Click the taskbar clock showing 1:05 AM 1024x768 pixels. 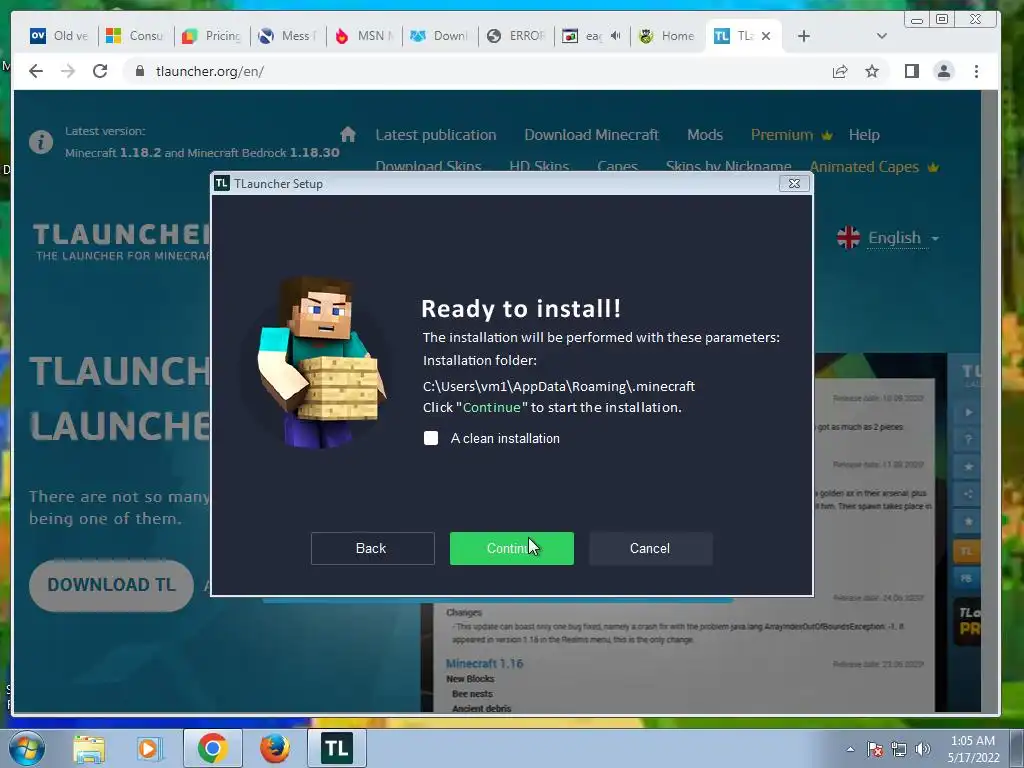point(973,749)
